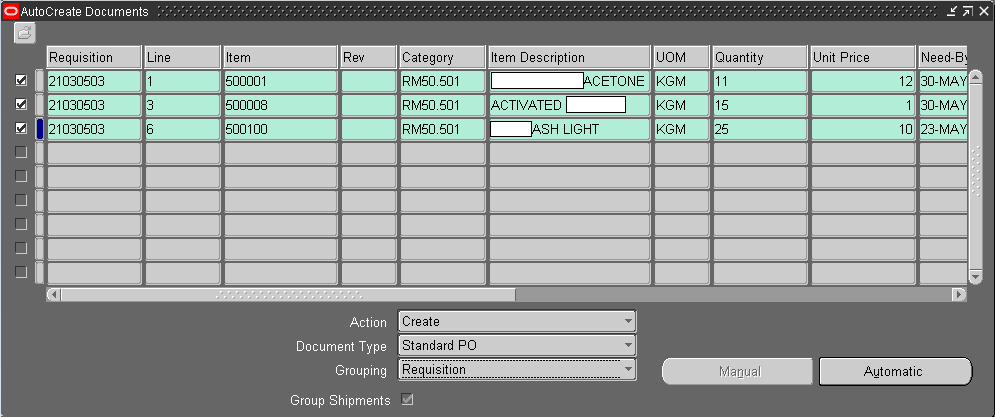The image size is (995, 417).
Task: Click the horizontal scrollbar left arrow
Action: pyautogui.click(x=54, y=295)
